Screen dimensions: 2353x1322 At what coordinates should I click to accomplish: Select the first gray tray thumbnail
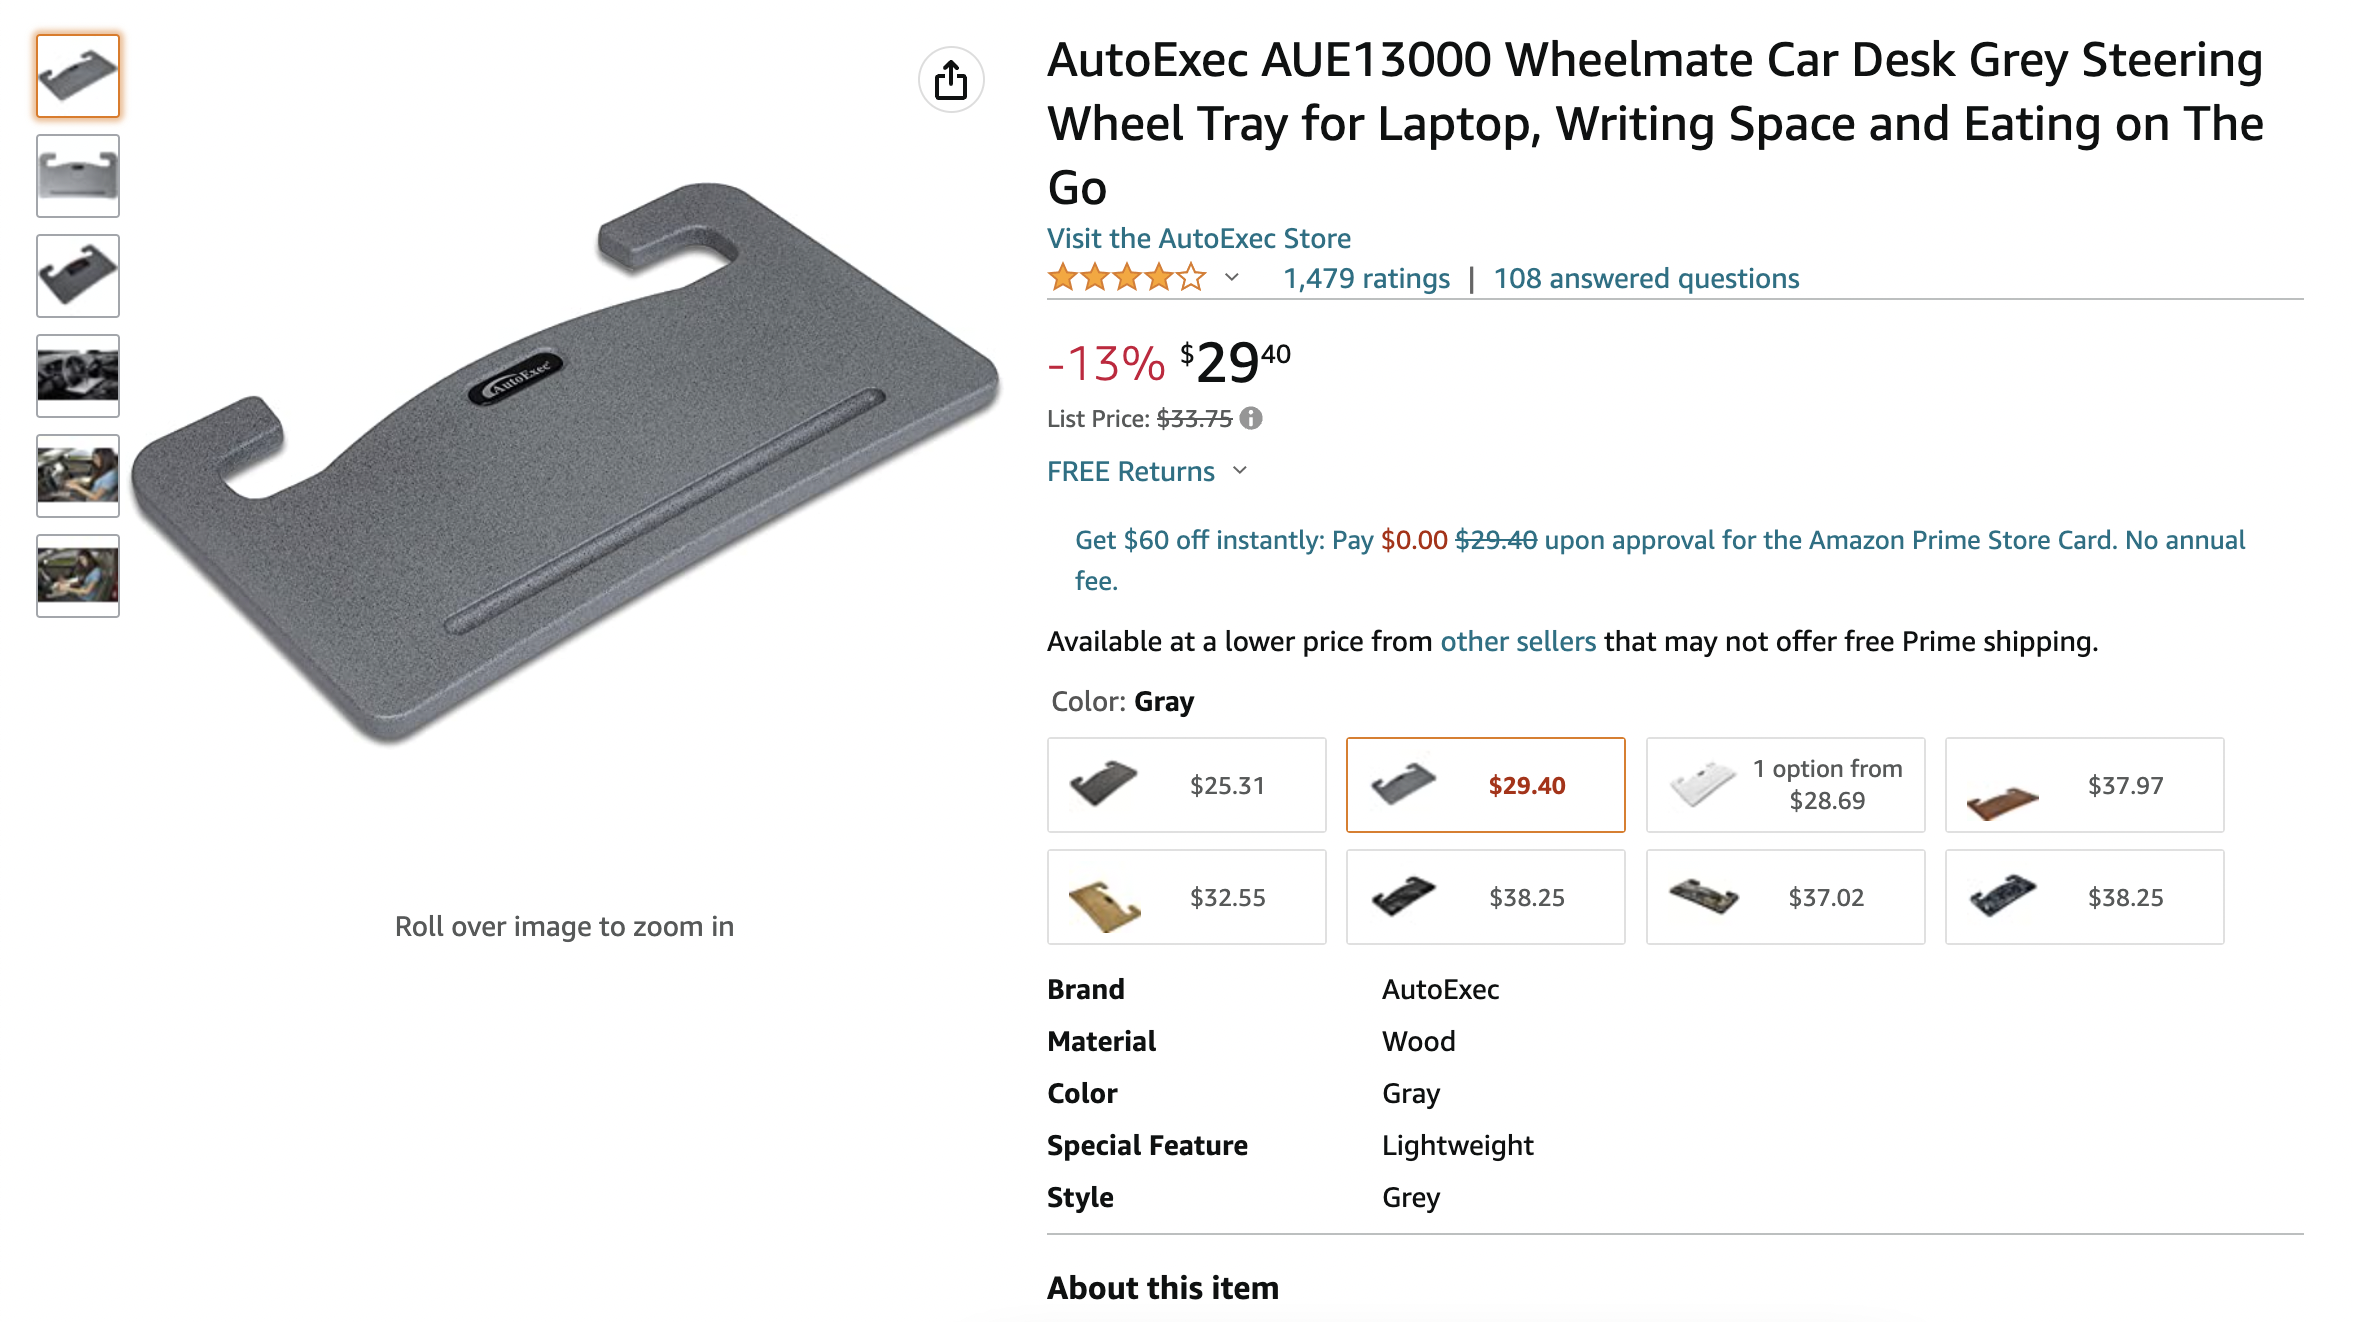click(x=78, y=76)
